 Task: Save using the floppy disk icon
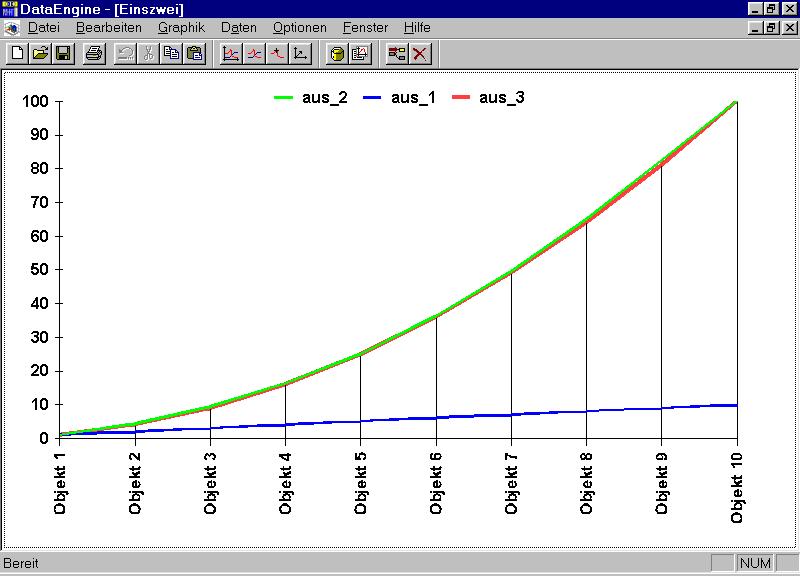click(62, 53)
